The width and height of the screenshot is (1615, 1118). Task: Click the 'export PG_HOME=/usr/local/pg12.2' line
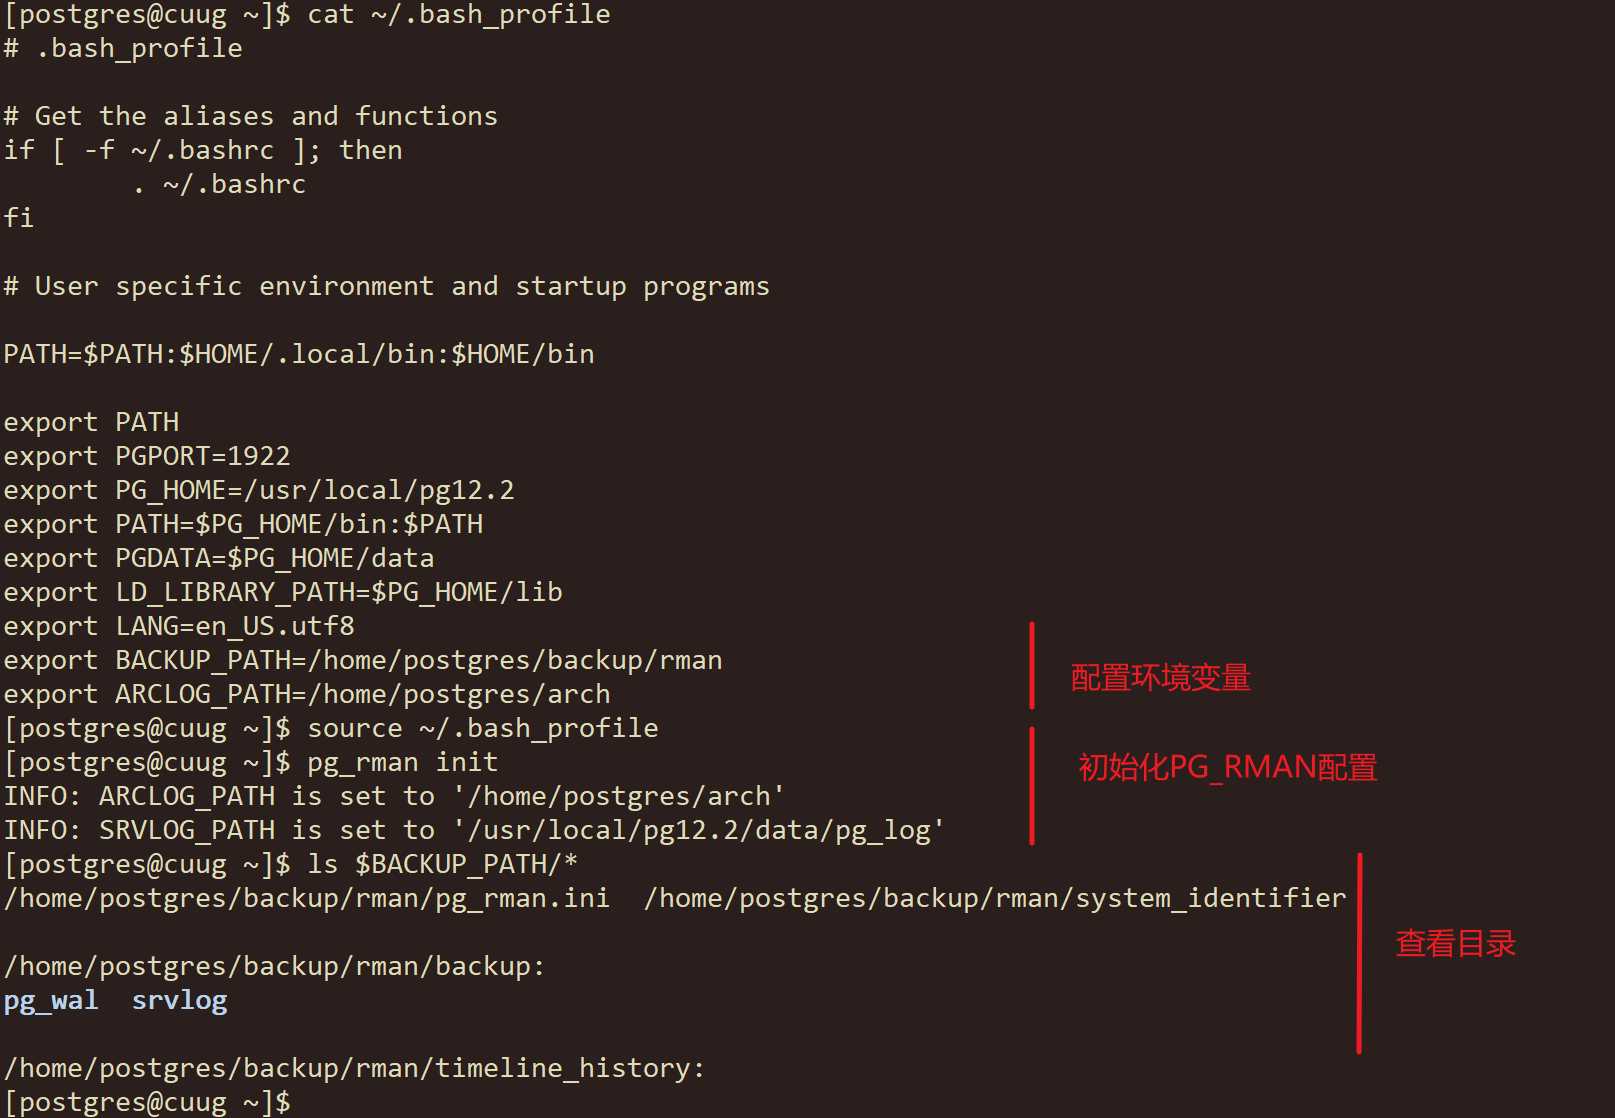point(259,490)
